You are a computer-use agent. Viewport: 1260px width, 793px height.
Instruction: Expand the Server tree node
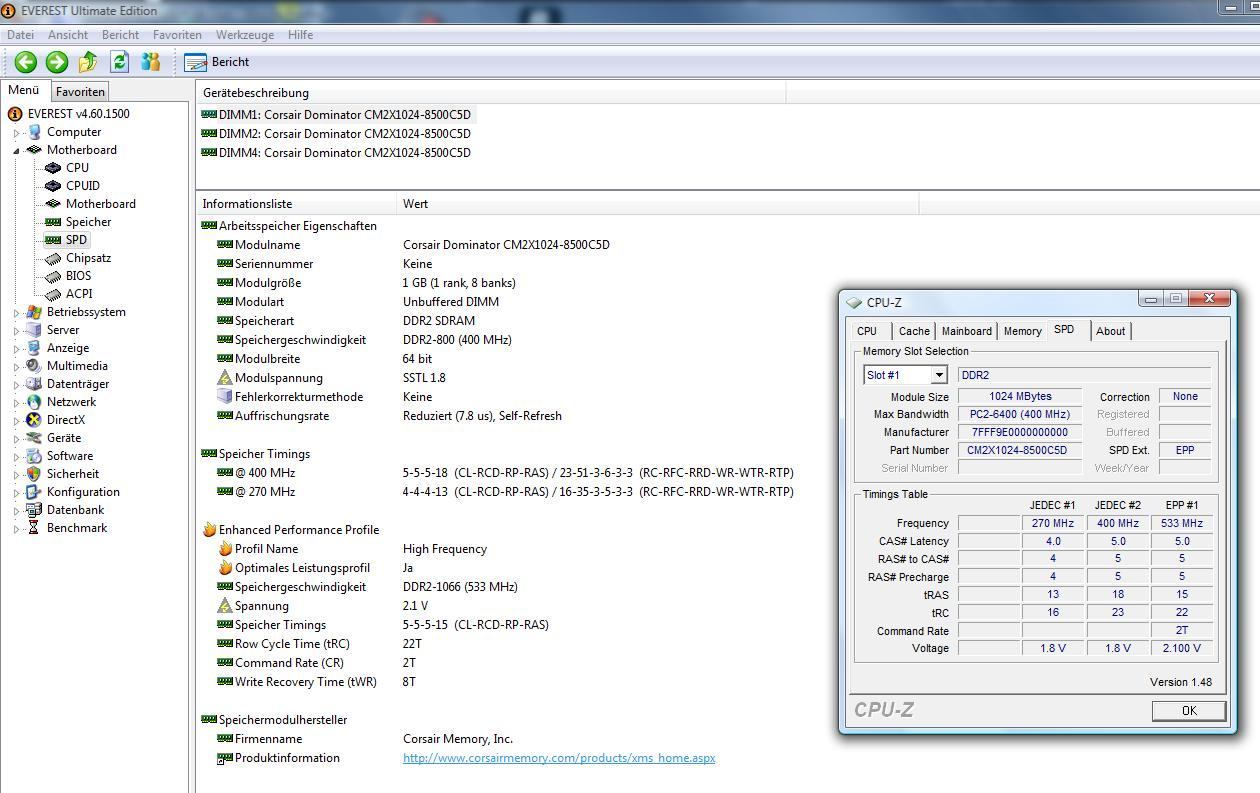(16, 331)
